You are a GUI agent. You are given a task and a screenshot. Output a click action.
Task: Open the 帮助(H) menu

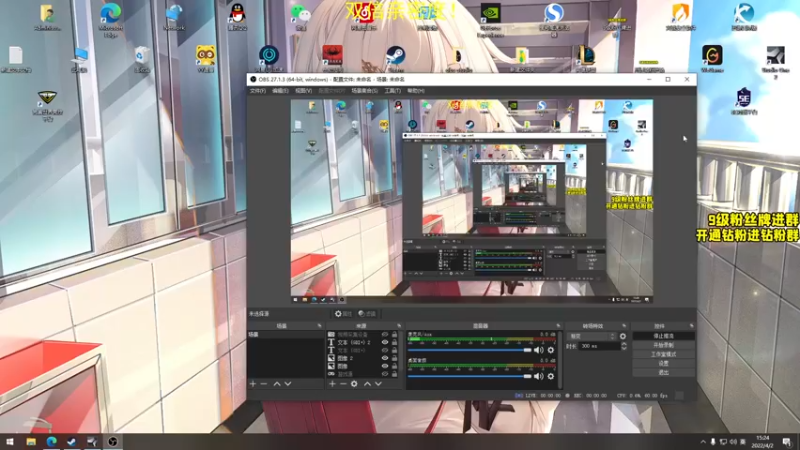416,91
